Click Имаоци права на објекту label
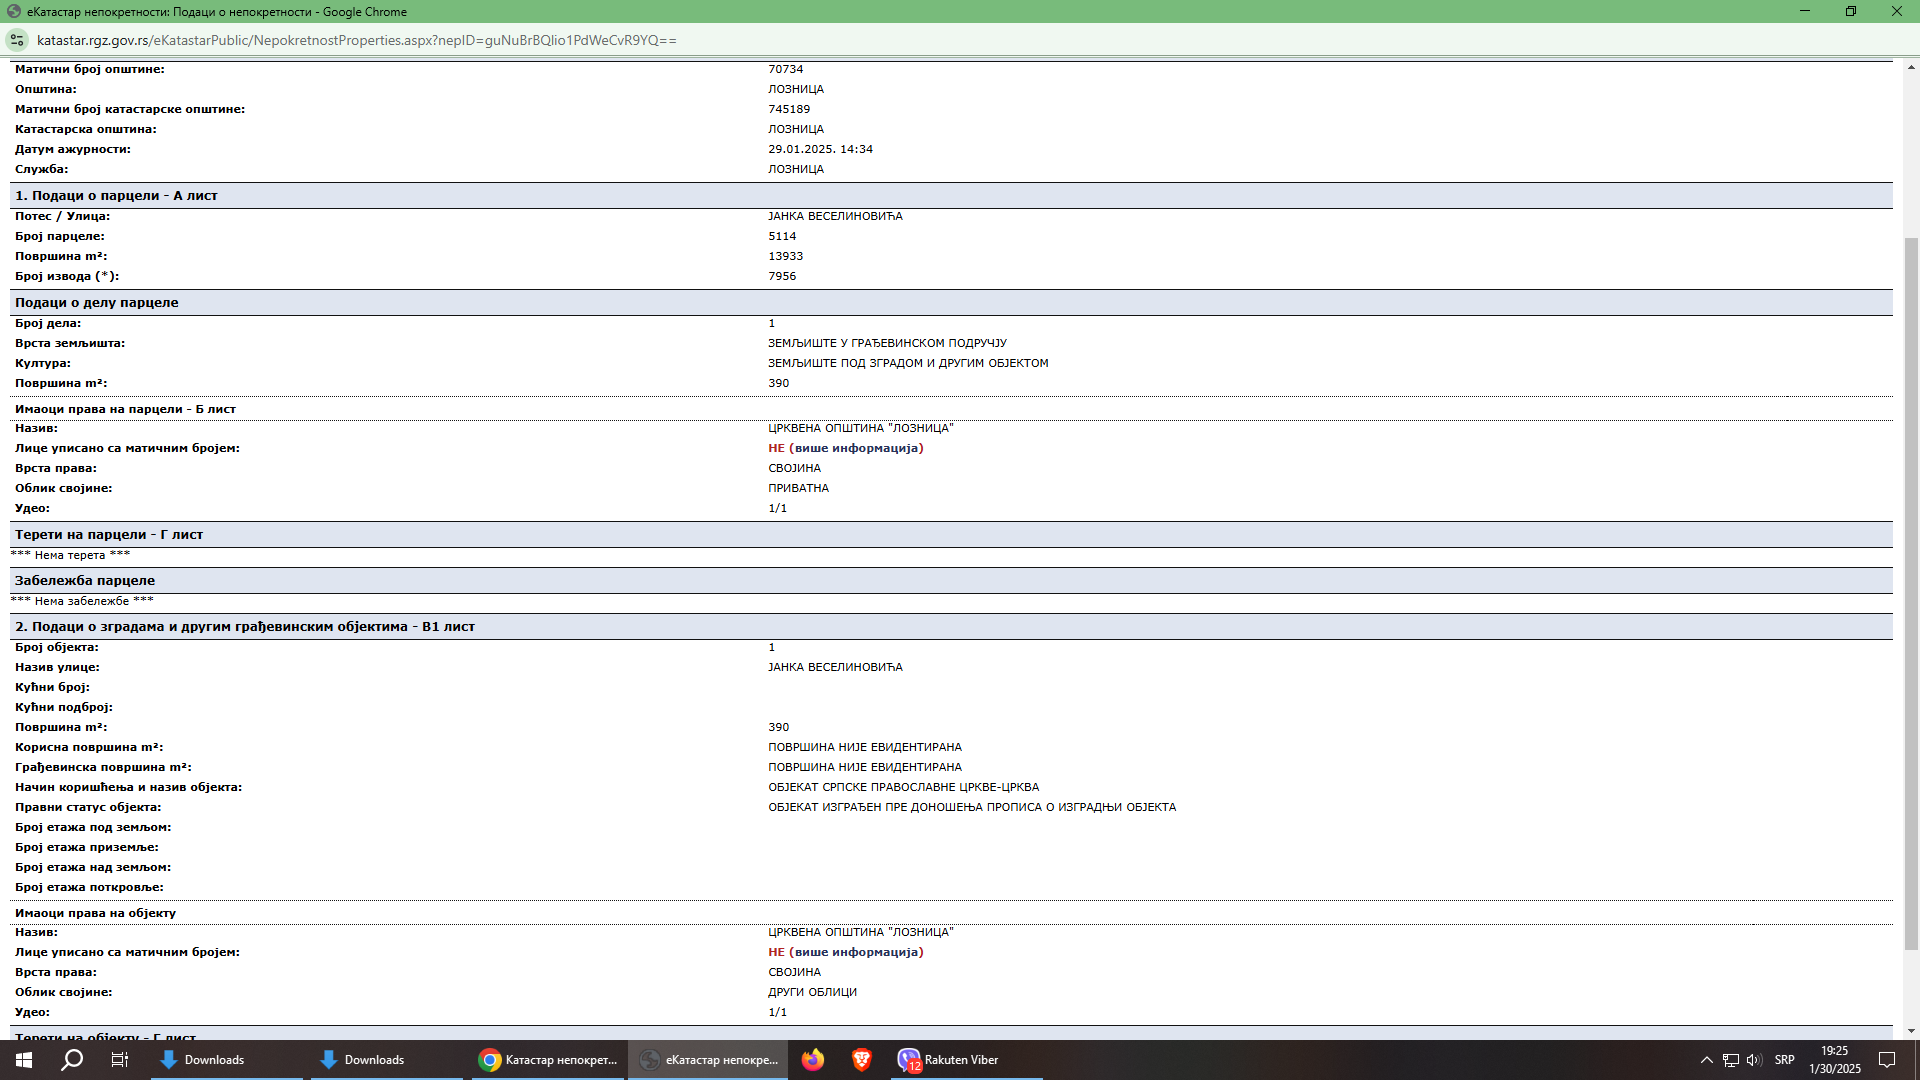This screenshot has width=1920, height=1080. [95, 914]
